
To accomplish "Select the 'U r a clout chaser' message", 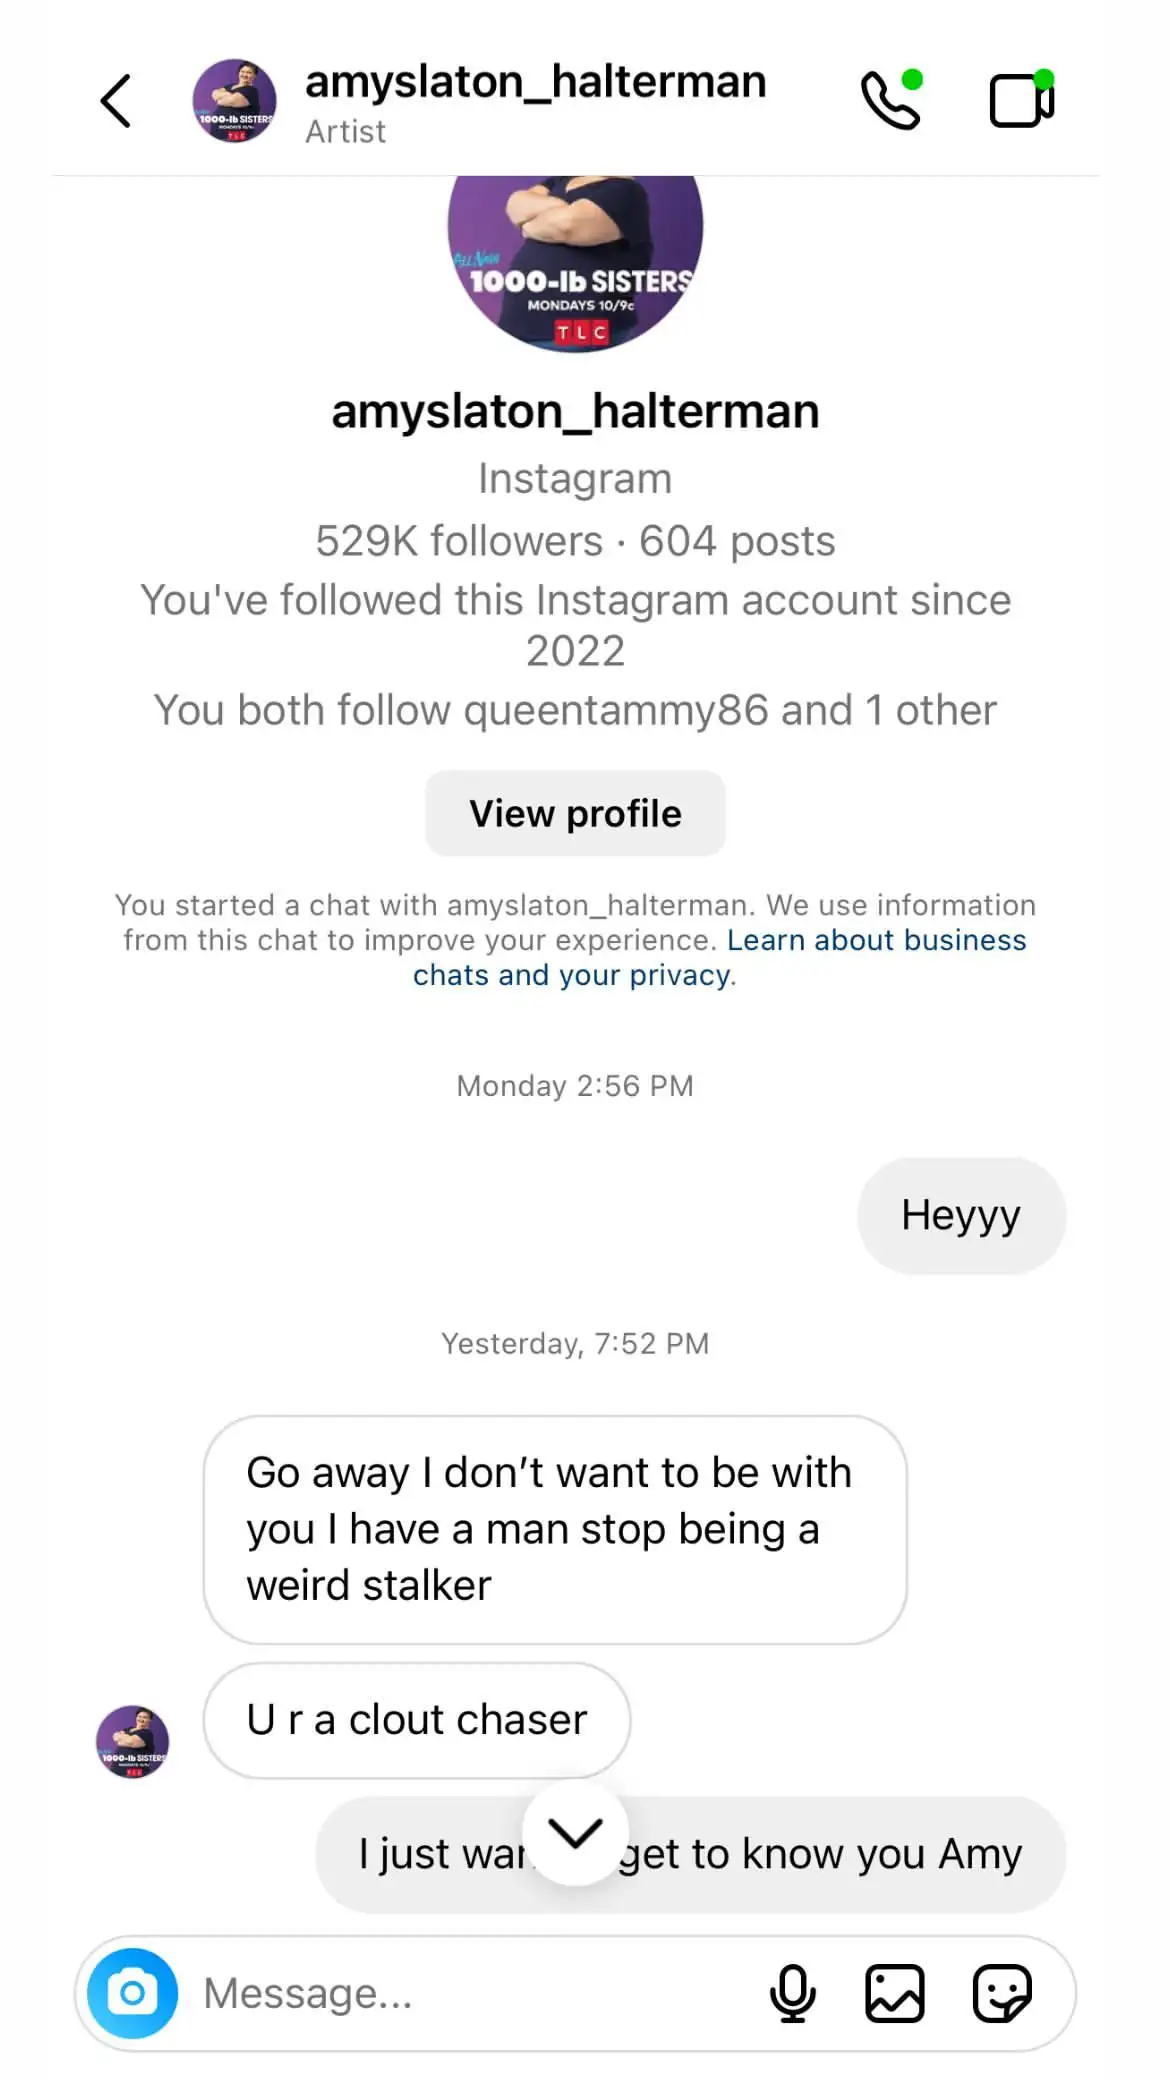I will [415, 1719].
